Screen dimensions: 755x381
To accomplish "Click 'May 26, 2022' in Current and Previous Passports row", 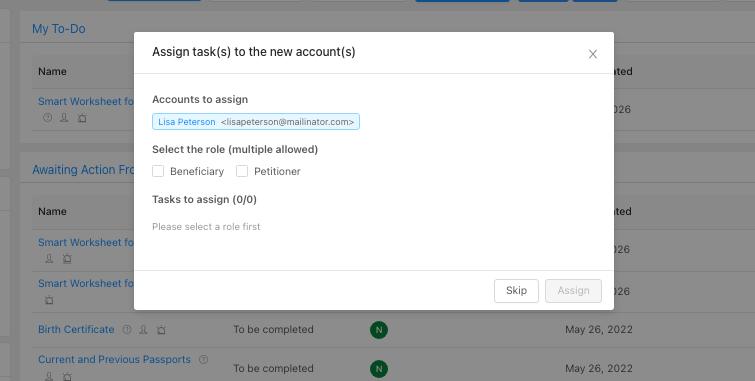I will (x=599, y=368).
